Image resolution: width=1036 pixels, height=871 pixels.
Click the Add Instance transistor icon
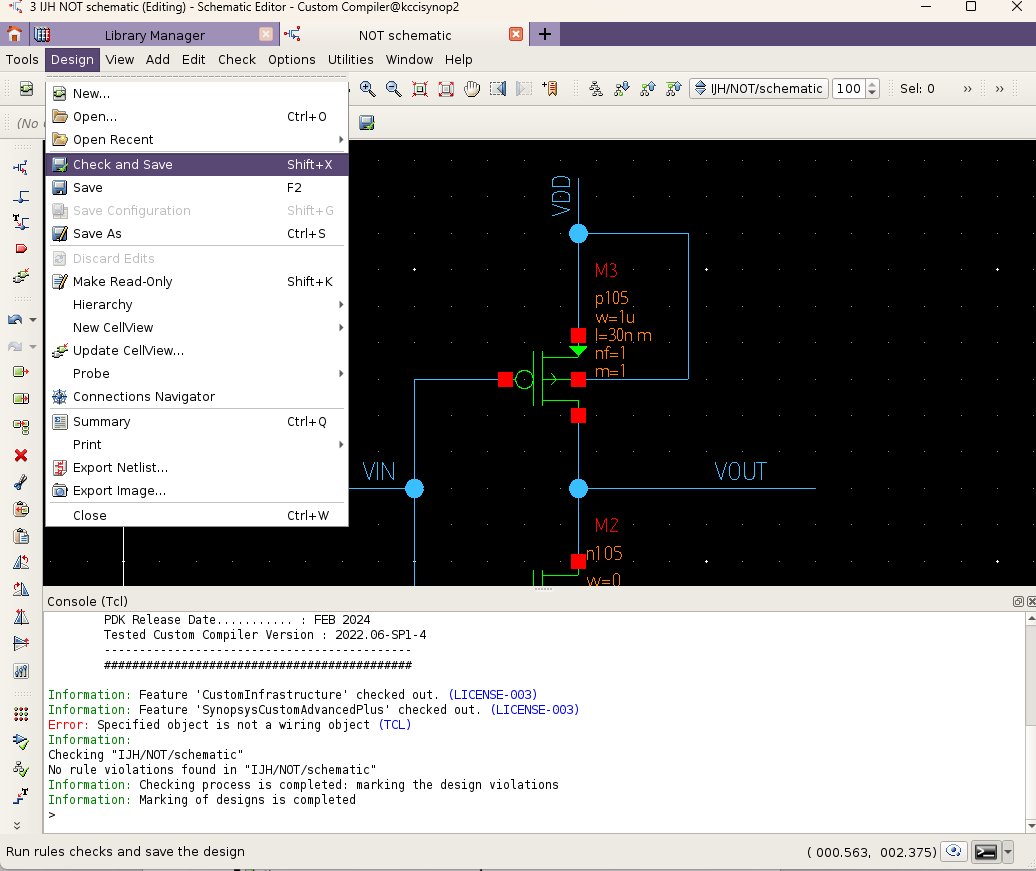pos(21,168)
